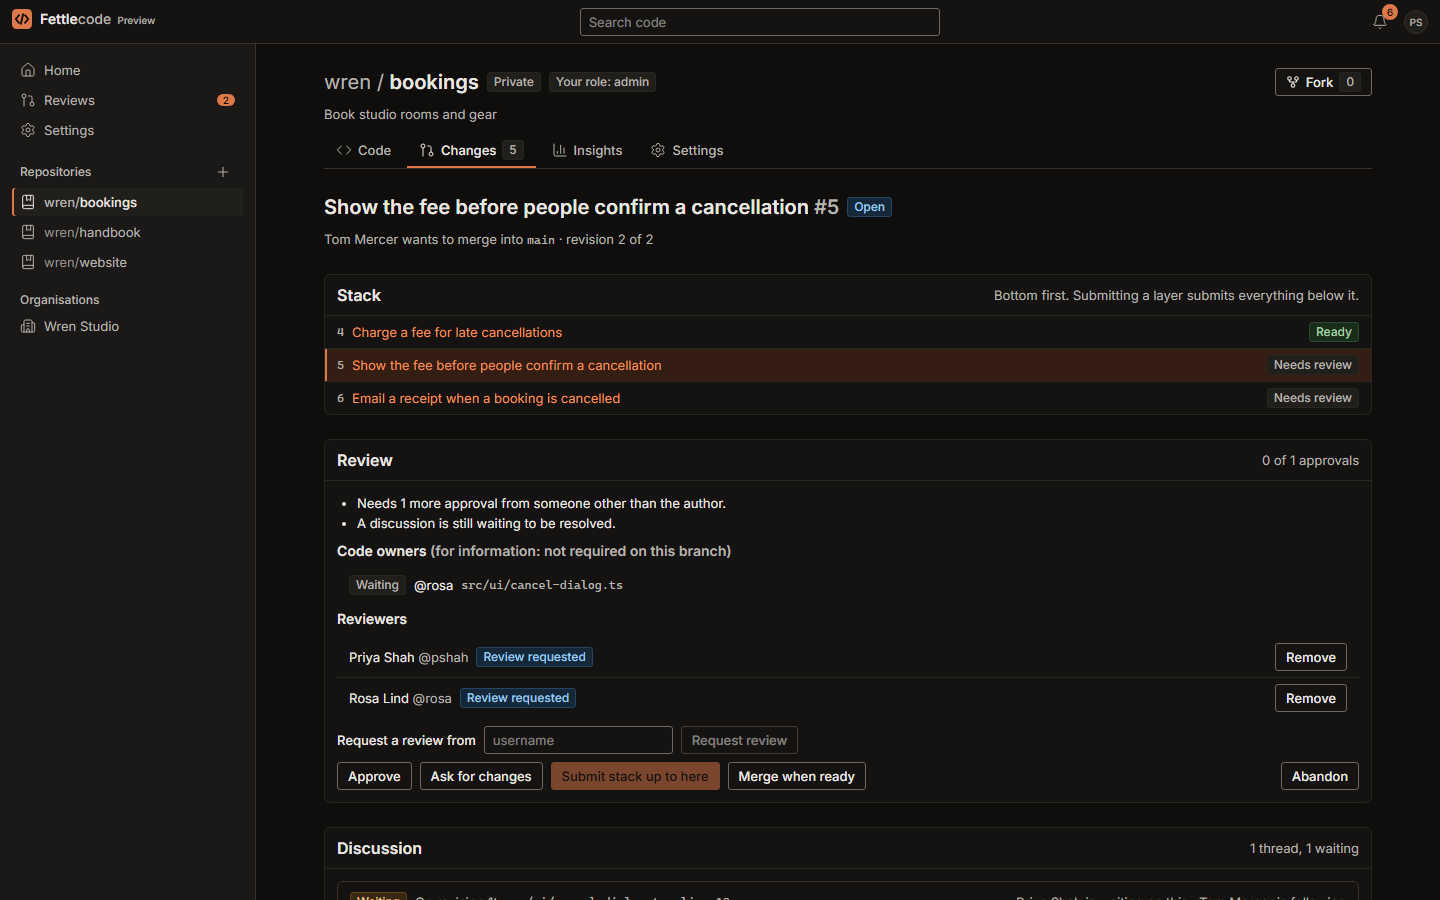The height and width of the screenshot is (900, 1440).
Task: Click the Request review button
Action: 739,740
